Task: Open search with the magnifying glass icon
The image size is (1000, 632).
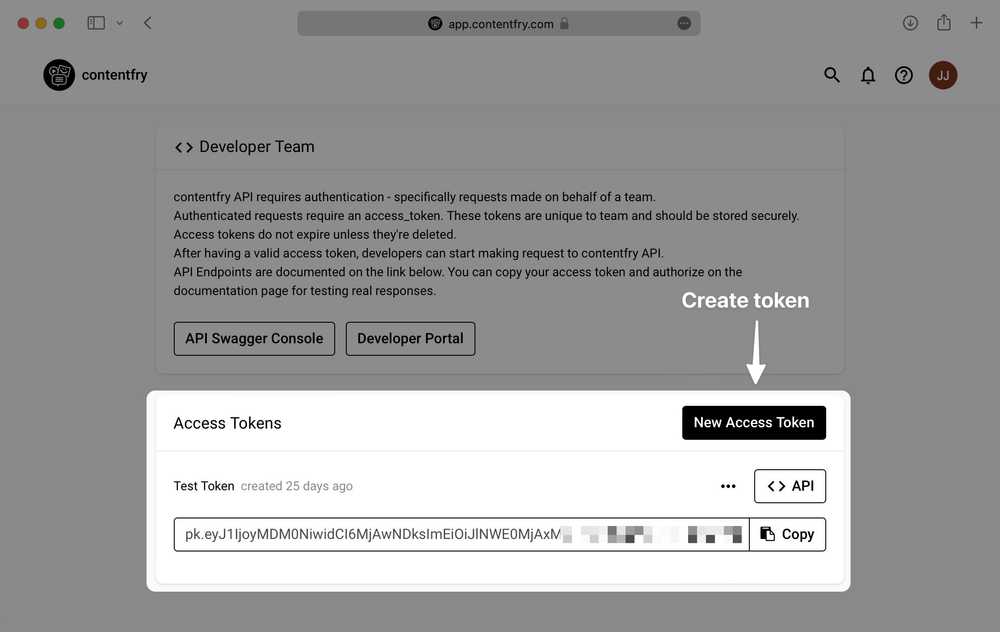Action: [x=831, y=74]
